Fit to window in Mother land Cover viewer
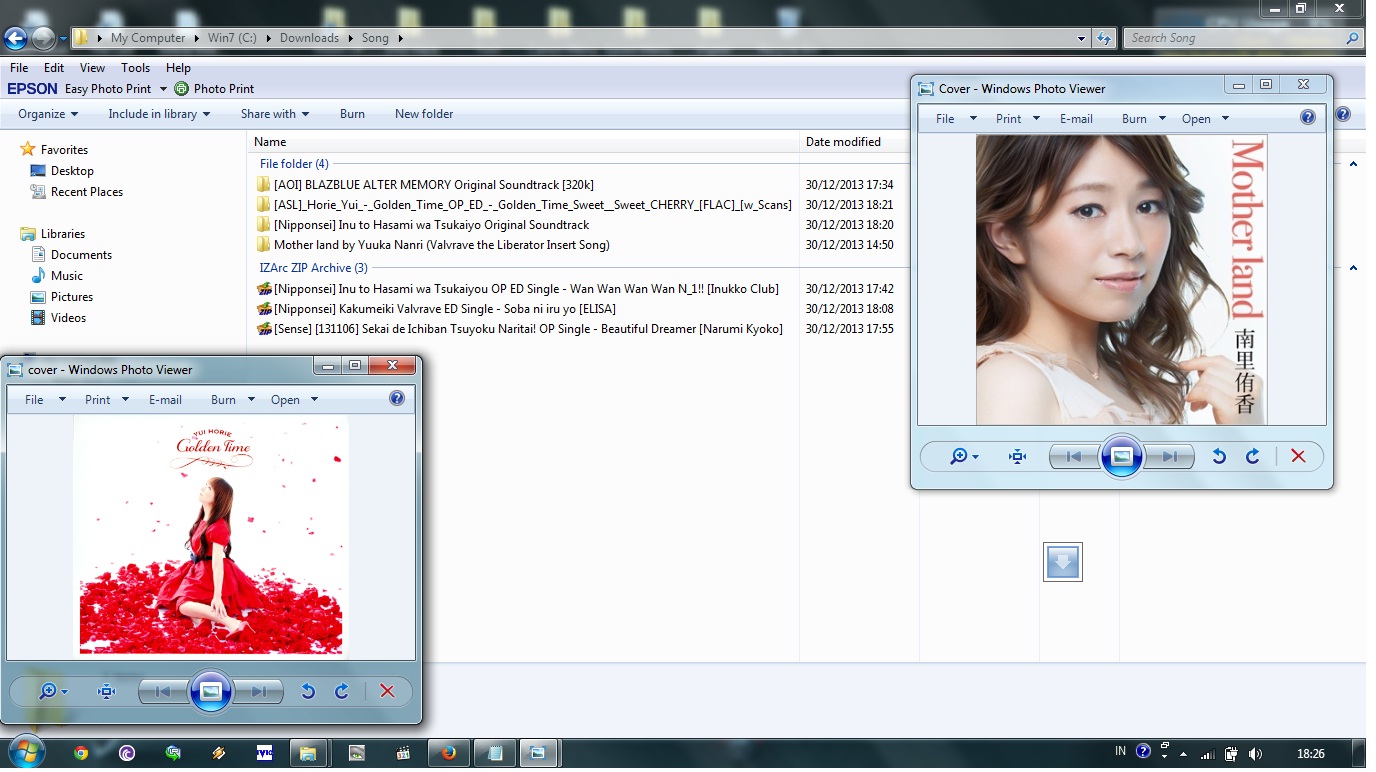Viewport: 1376px width, 772px height. point(1017,457)
